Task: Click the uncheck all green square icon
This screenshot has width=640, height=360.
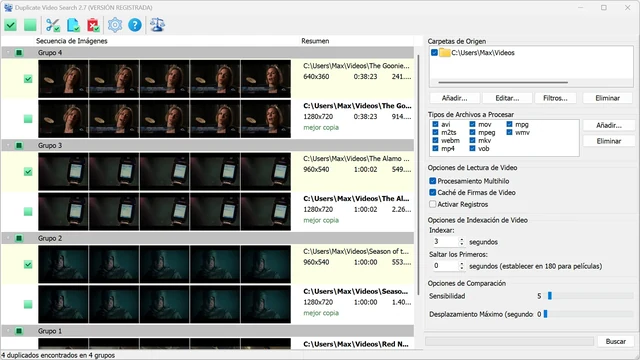Action: 30,25
